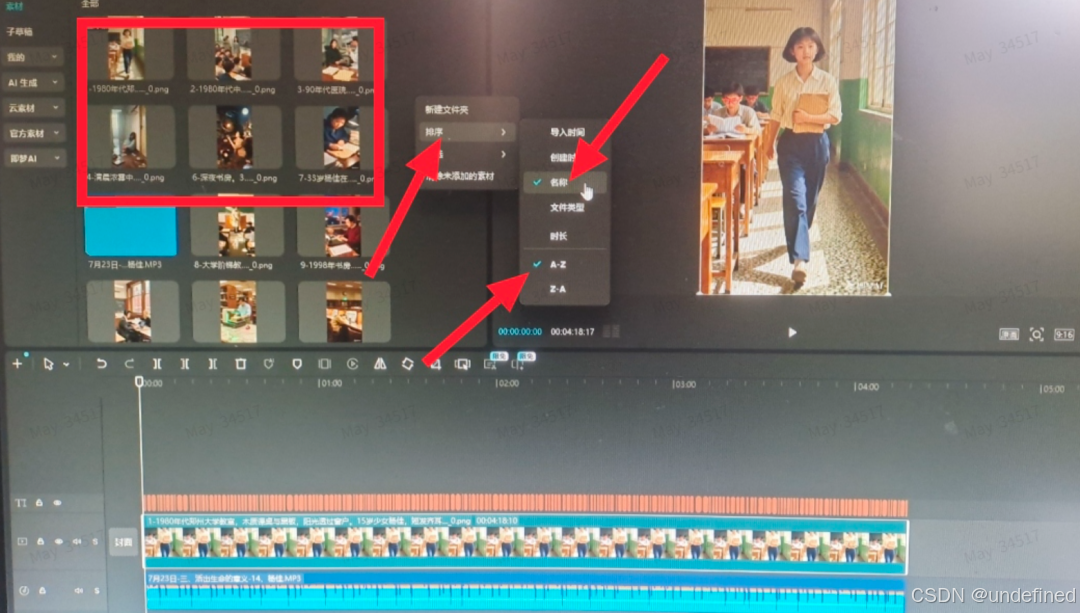The width and height of the screenshot is (1080, 613).
Task: Click the add track plus icon
Action: click(17, 363)
